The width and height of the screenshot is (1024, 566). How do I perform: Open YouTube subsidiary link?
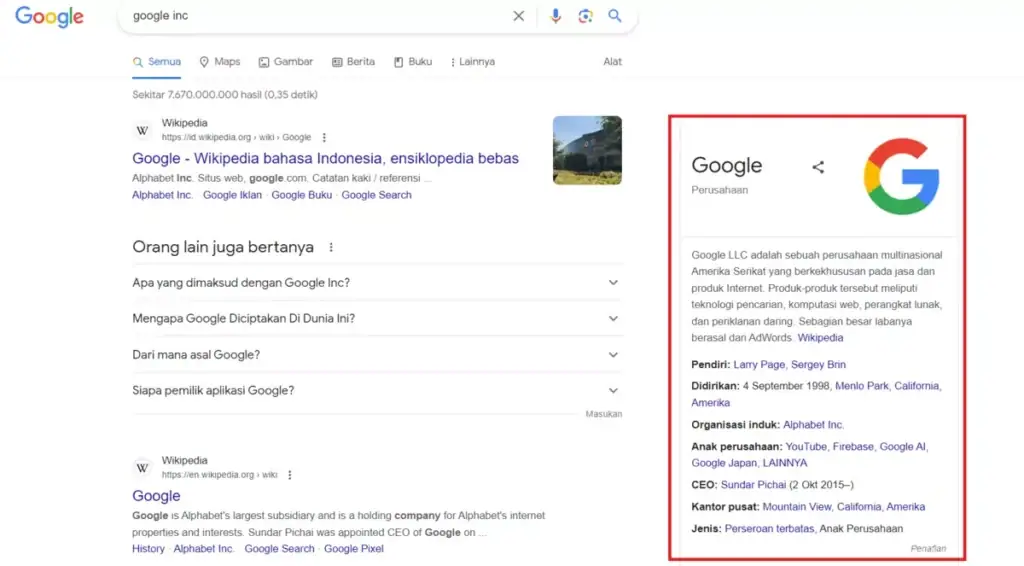(806, 447)
